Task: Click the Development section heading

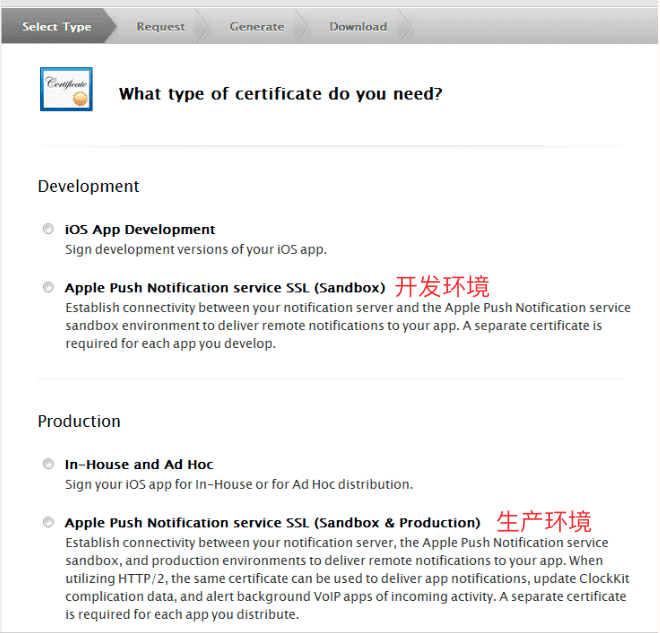Action: (88, 186)
